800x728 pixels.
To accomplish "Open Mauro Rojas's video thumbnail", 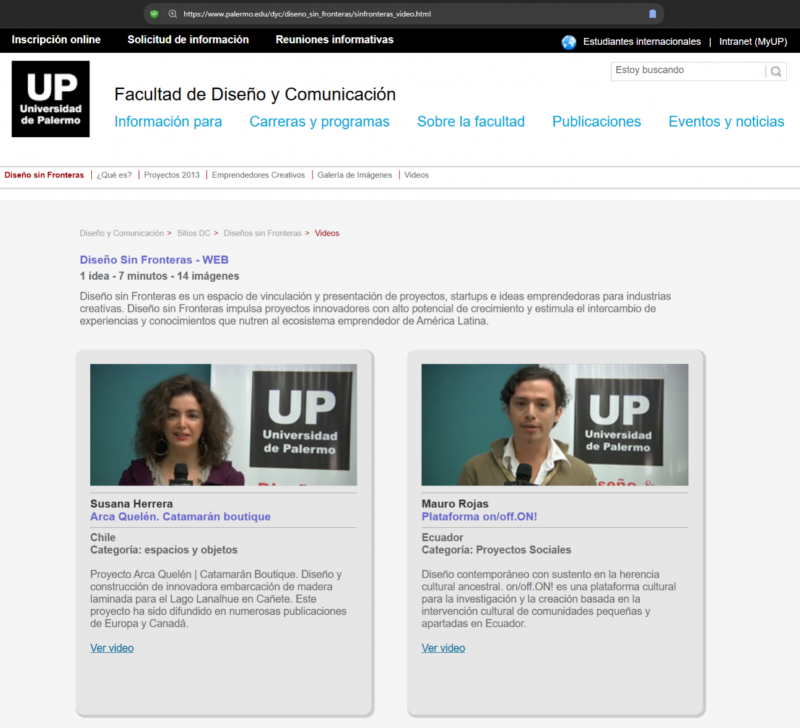I will click(555, 424).
